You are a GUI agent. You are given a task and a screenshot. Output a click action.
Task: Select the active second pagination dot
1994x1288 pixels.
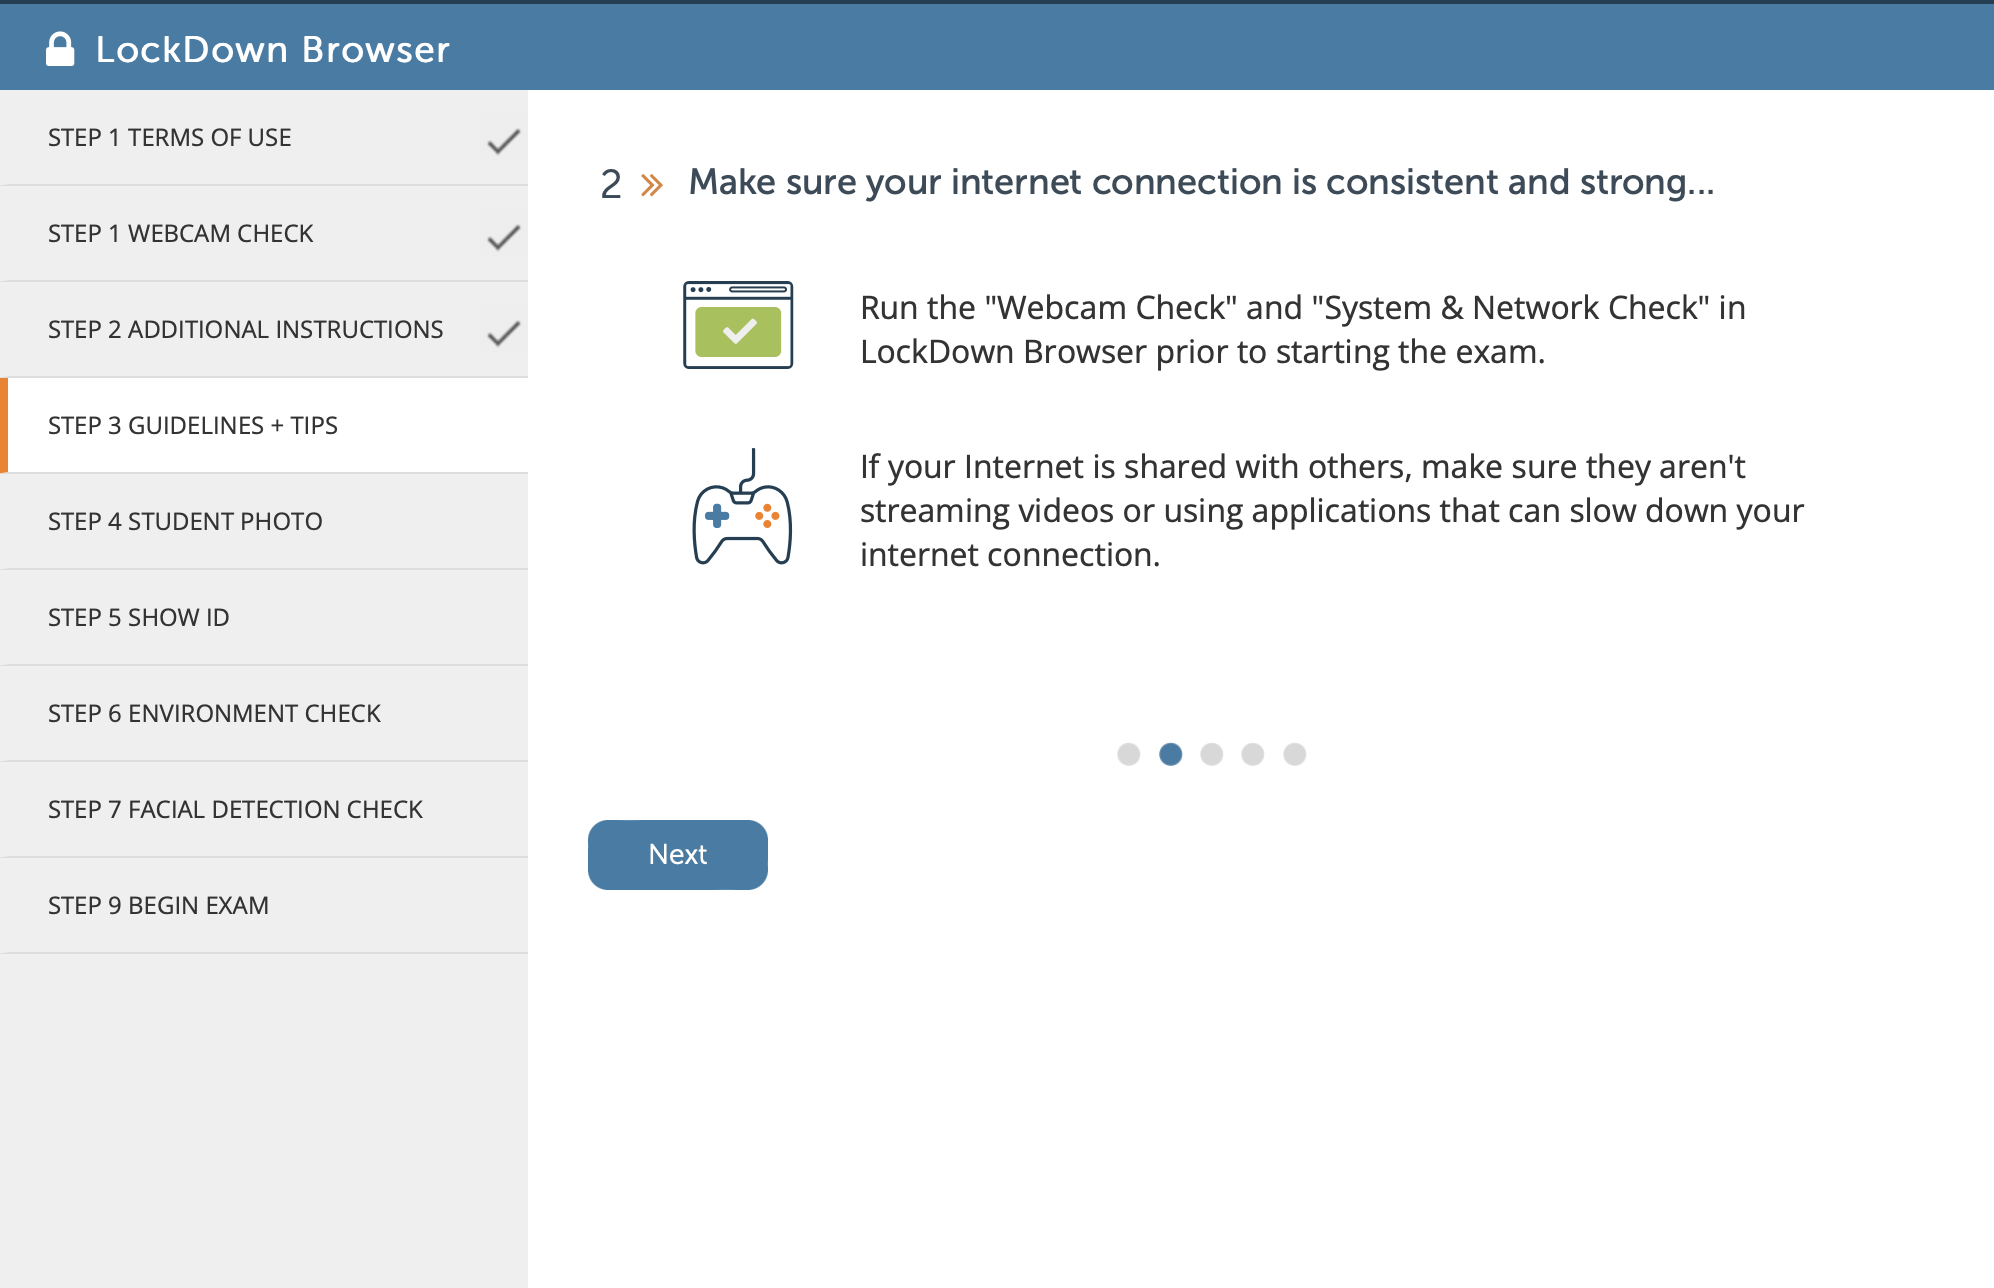(x=1170, y=754)
